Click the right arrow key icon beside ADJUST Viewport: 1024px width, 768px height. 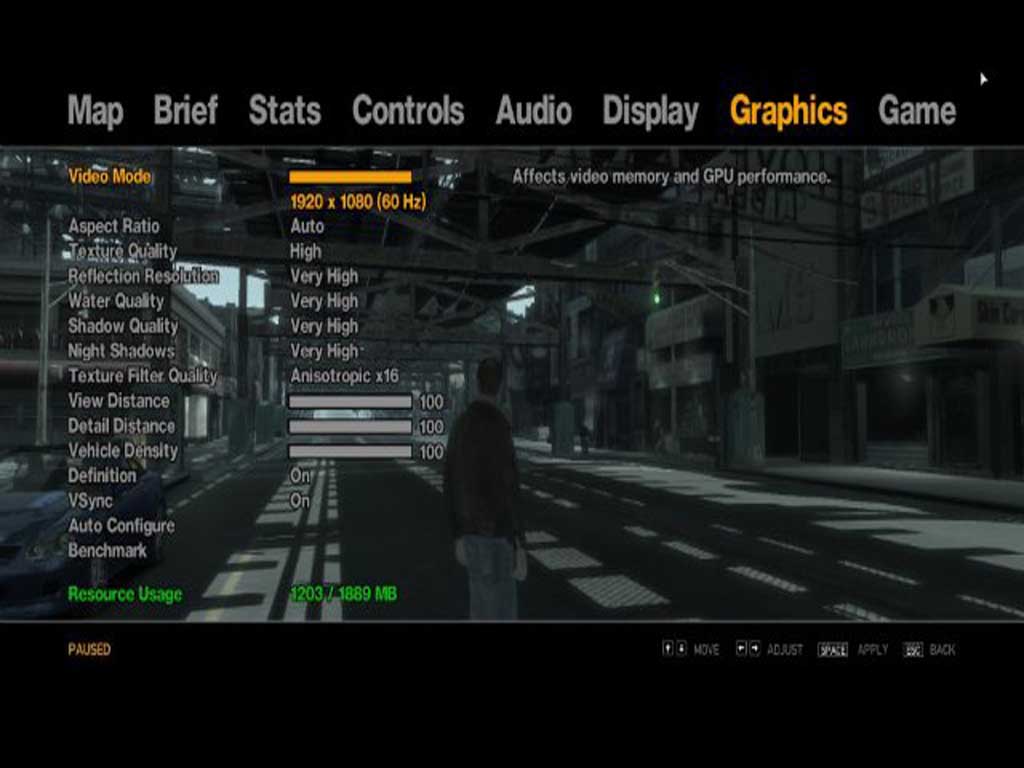(x=754, y=649)
